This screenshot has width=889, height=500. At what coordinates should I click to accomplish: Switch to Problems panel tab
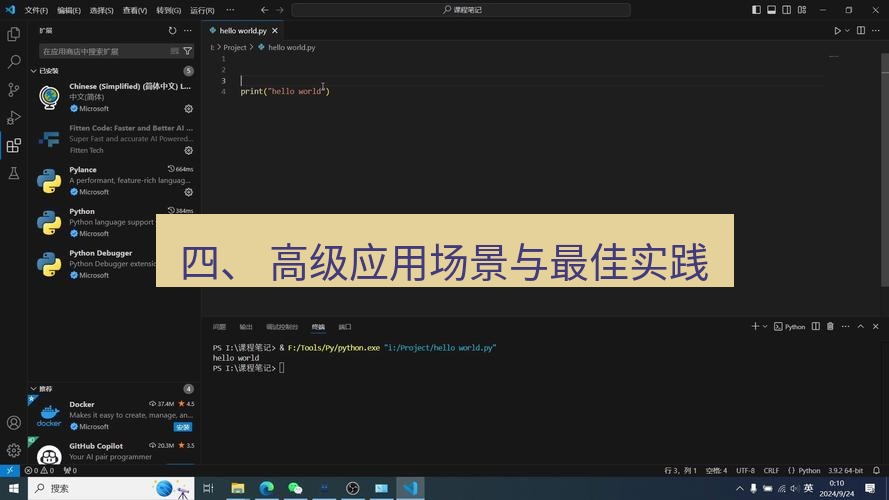point(219,327)
